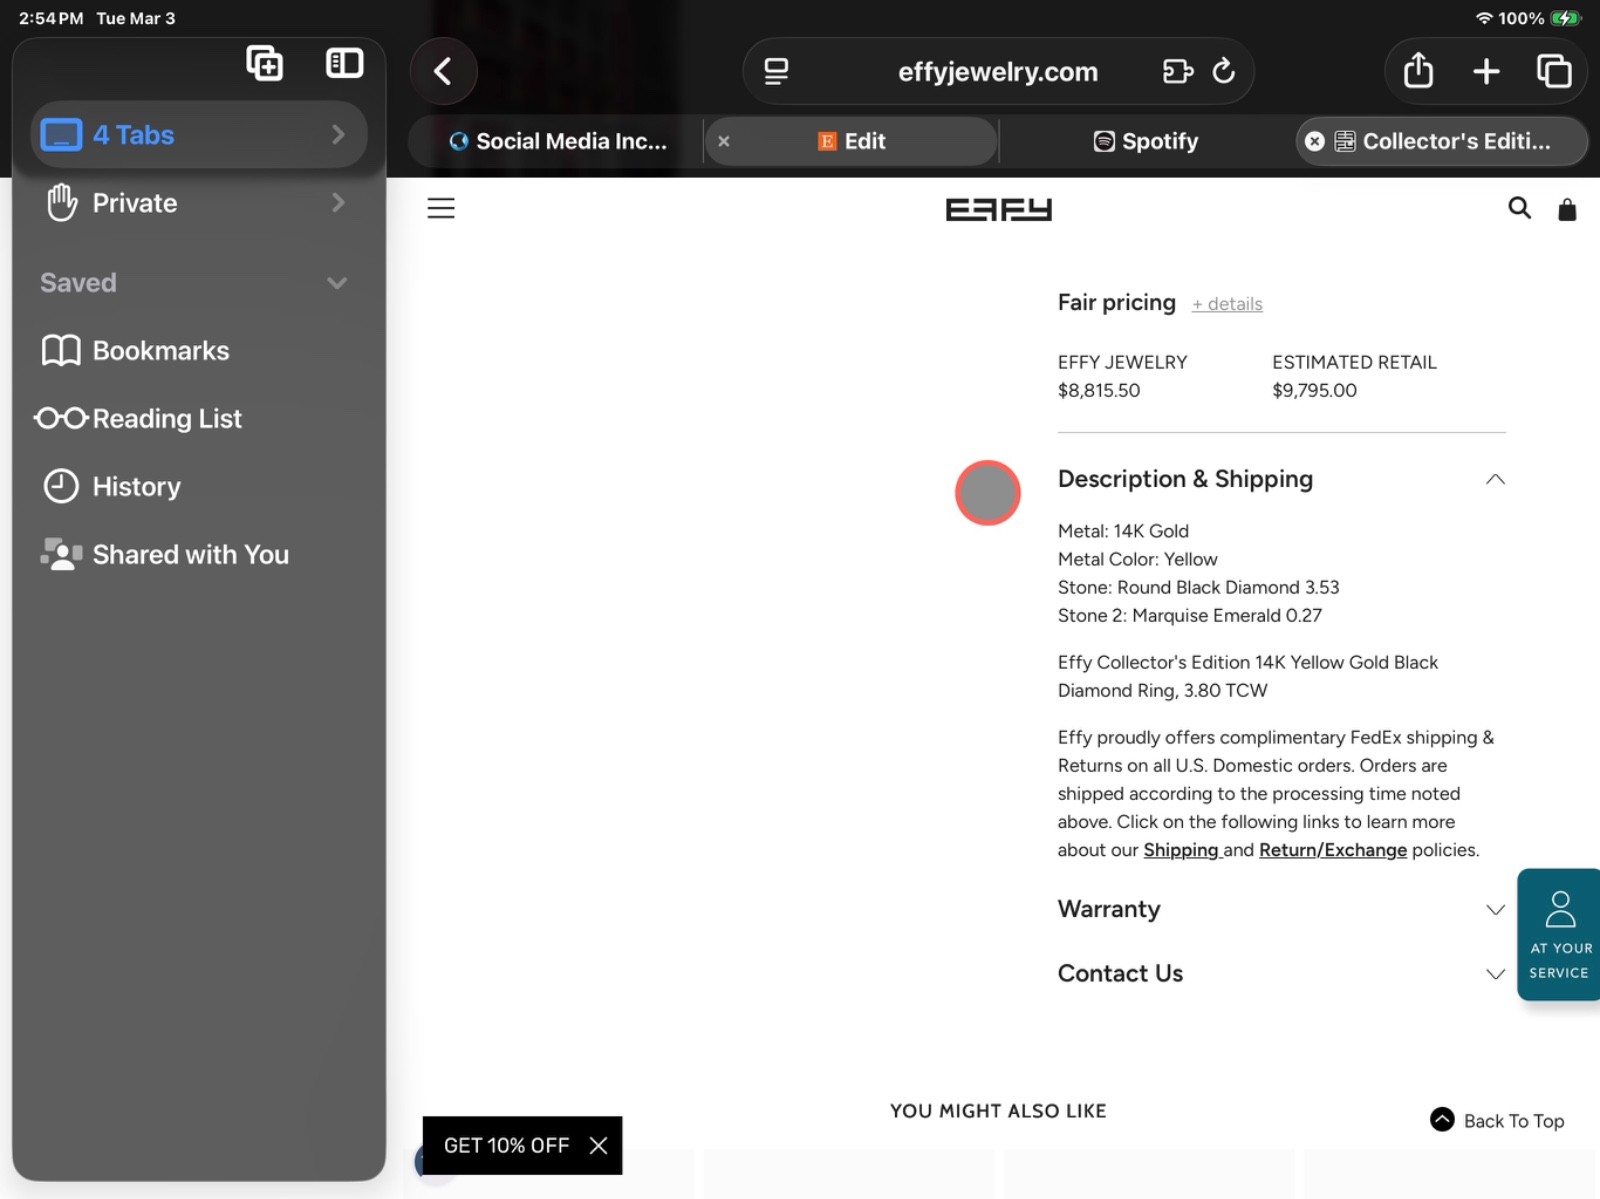Reload the effyjewelry.com page

tap(1223, 71)
